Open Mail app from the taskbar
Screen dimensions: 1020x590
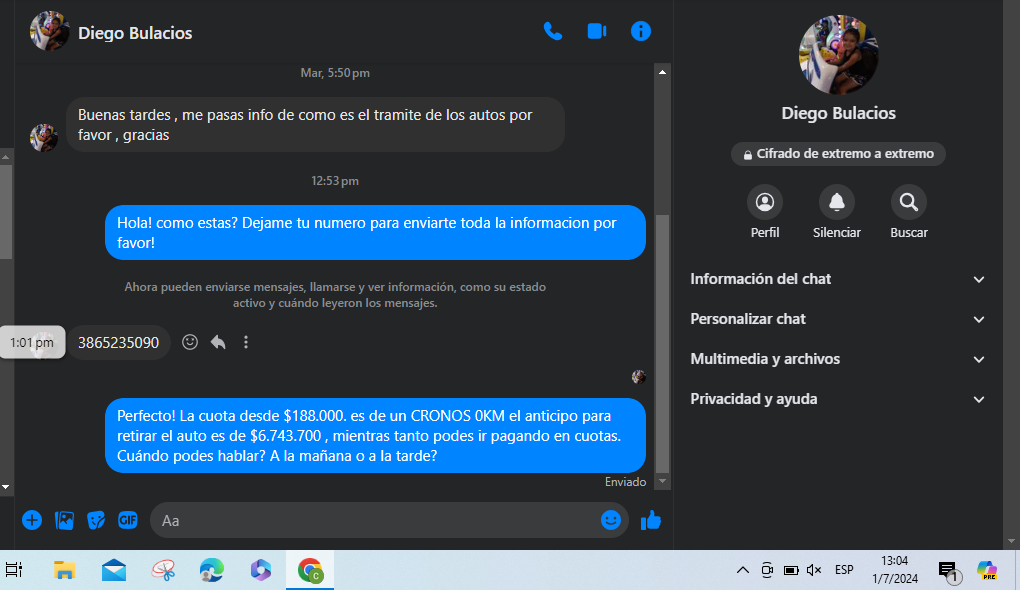click(x=114, y=570)
